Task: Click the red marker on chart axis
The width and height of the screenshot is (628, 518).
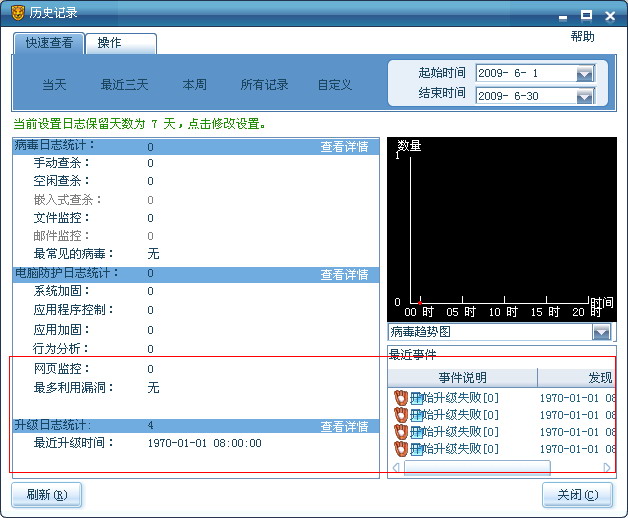Action: click(420, 302)
